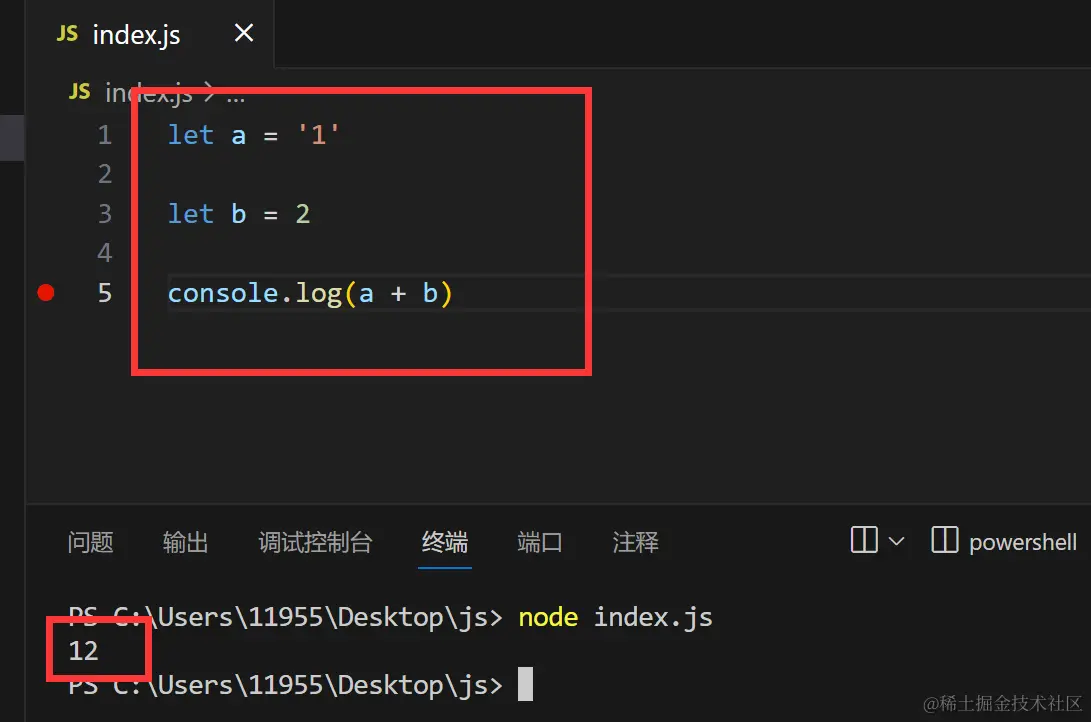The height and width of the screenshot is (722, 1091).
Task: Click the split terminal icon
Action: pos(864,540)
